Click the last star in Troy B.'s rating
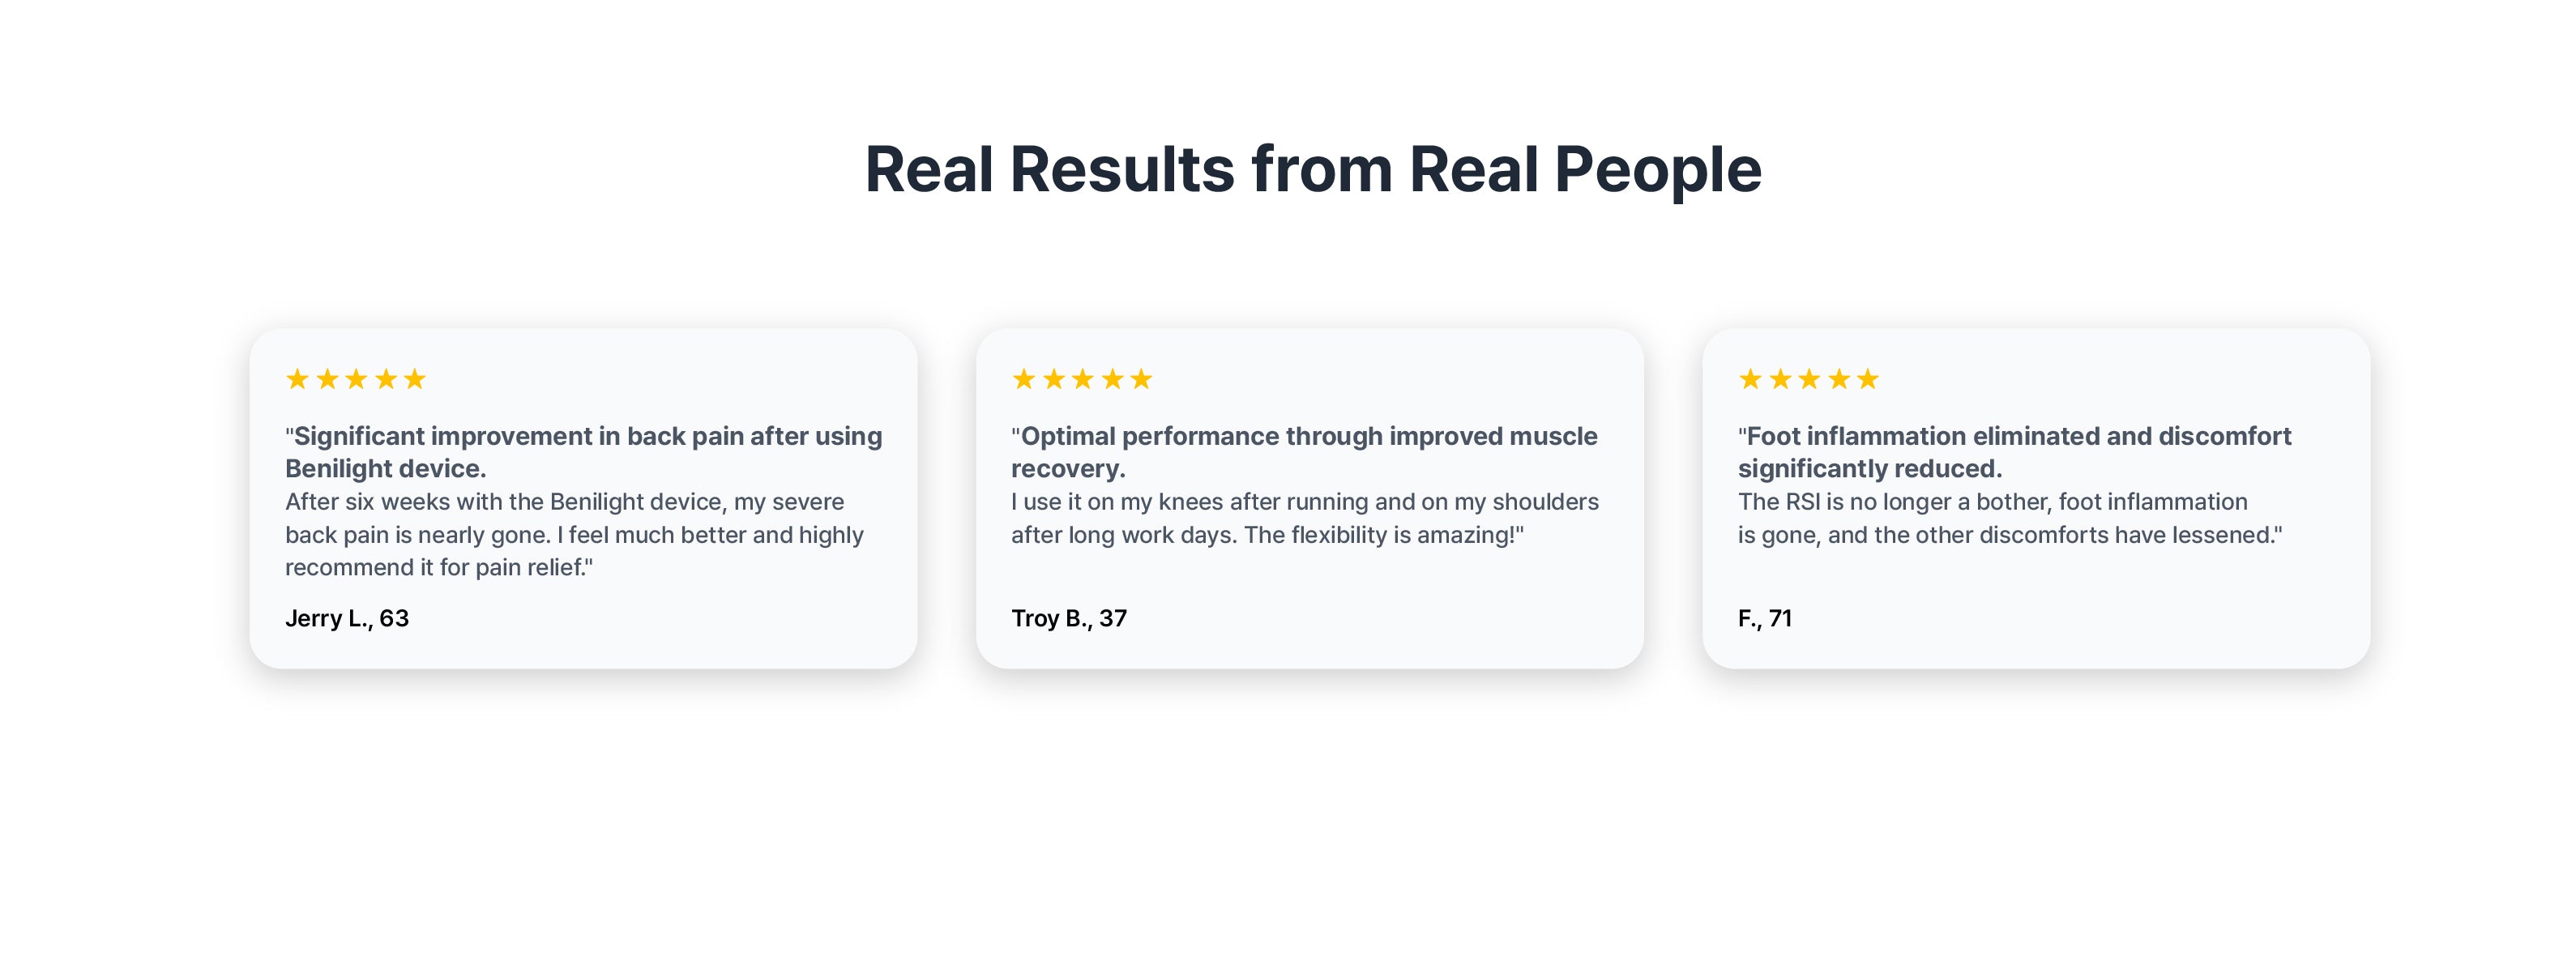This screenshot has height=974, width=2576. [x=1140, y=379]
